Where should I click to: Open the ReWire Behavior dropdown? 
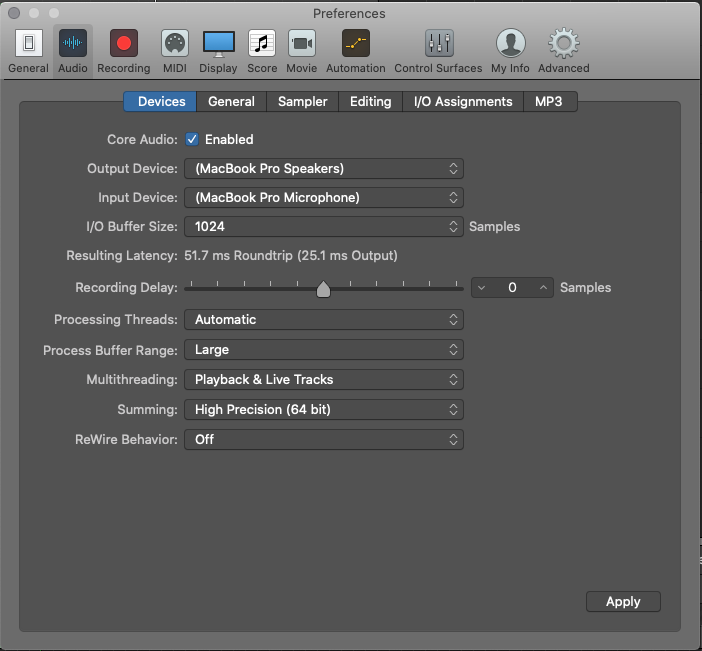324,440
